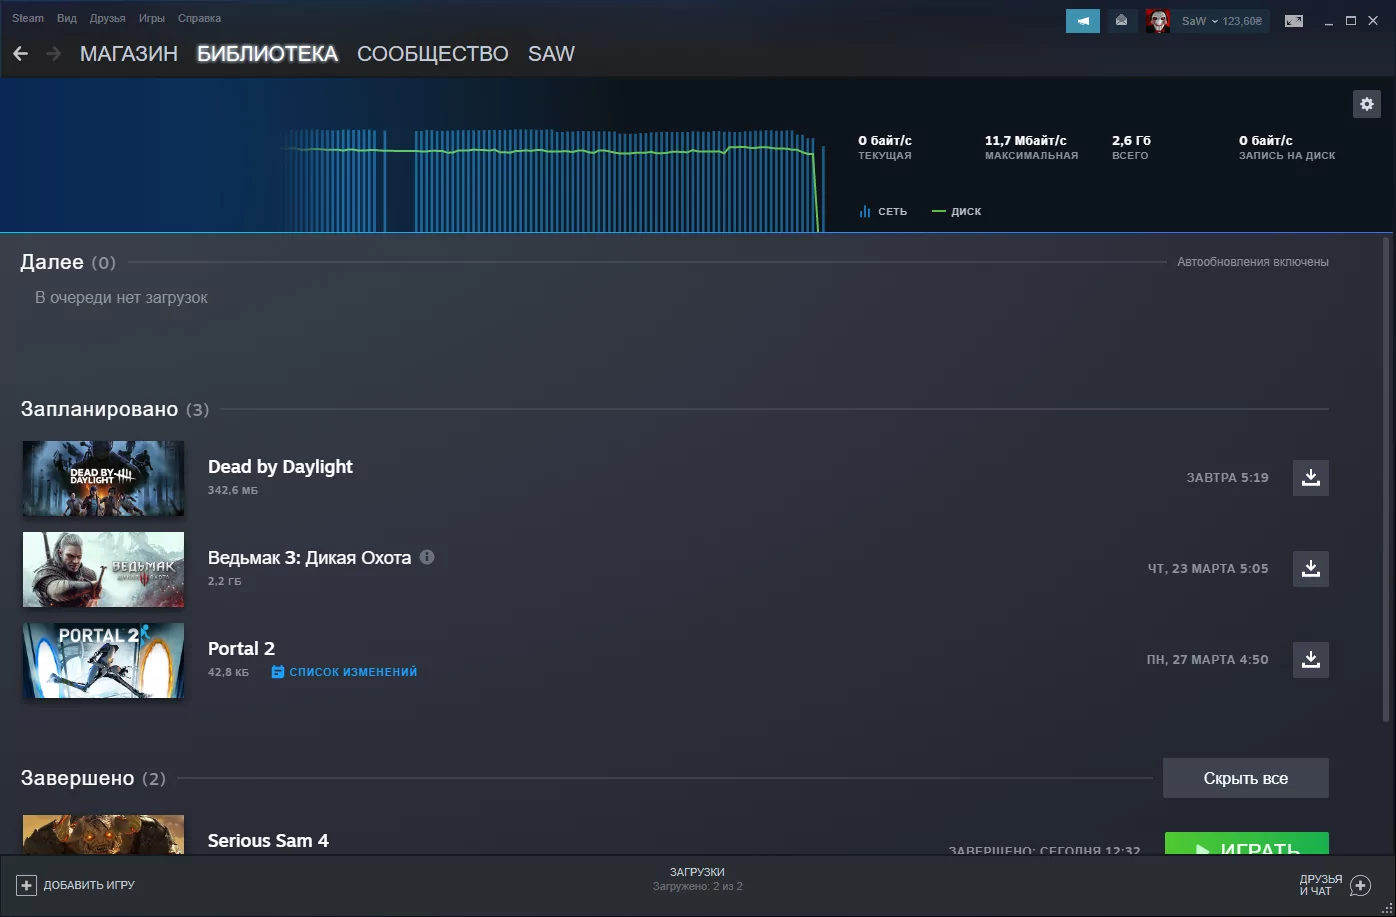Maximize the Steam window
The image size is (1396, 917).
click(1351, 21)
